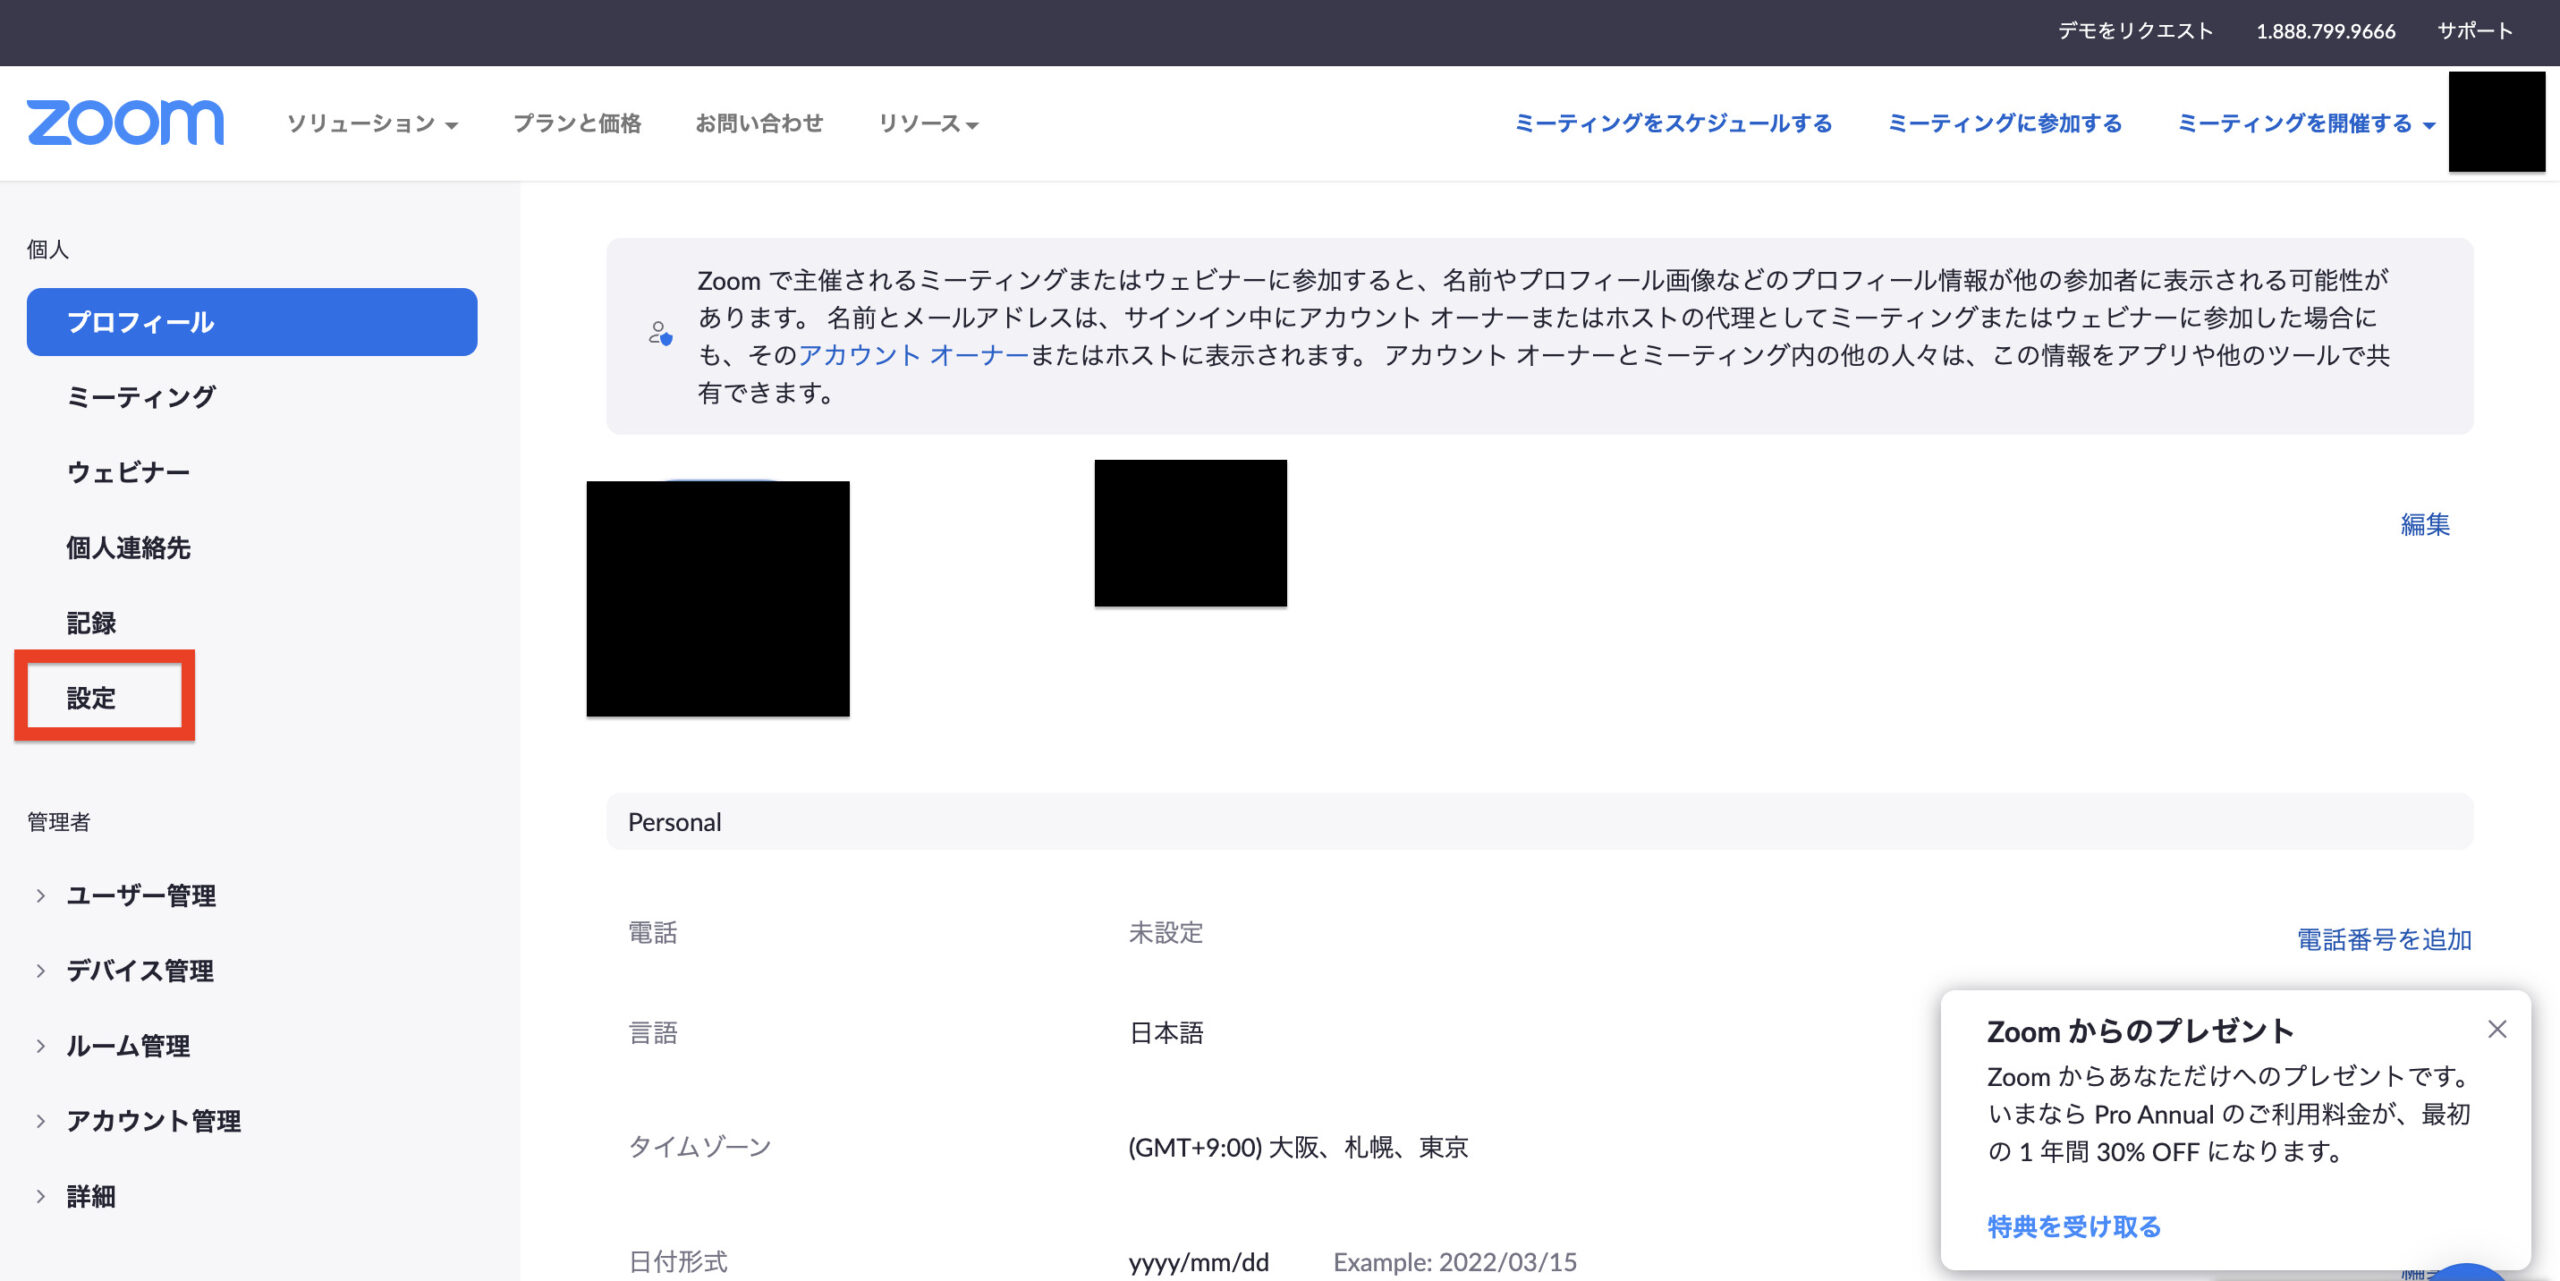
Task: Close the Zoom からのプレゼント popup
Action: click(2497, 1029)
